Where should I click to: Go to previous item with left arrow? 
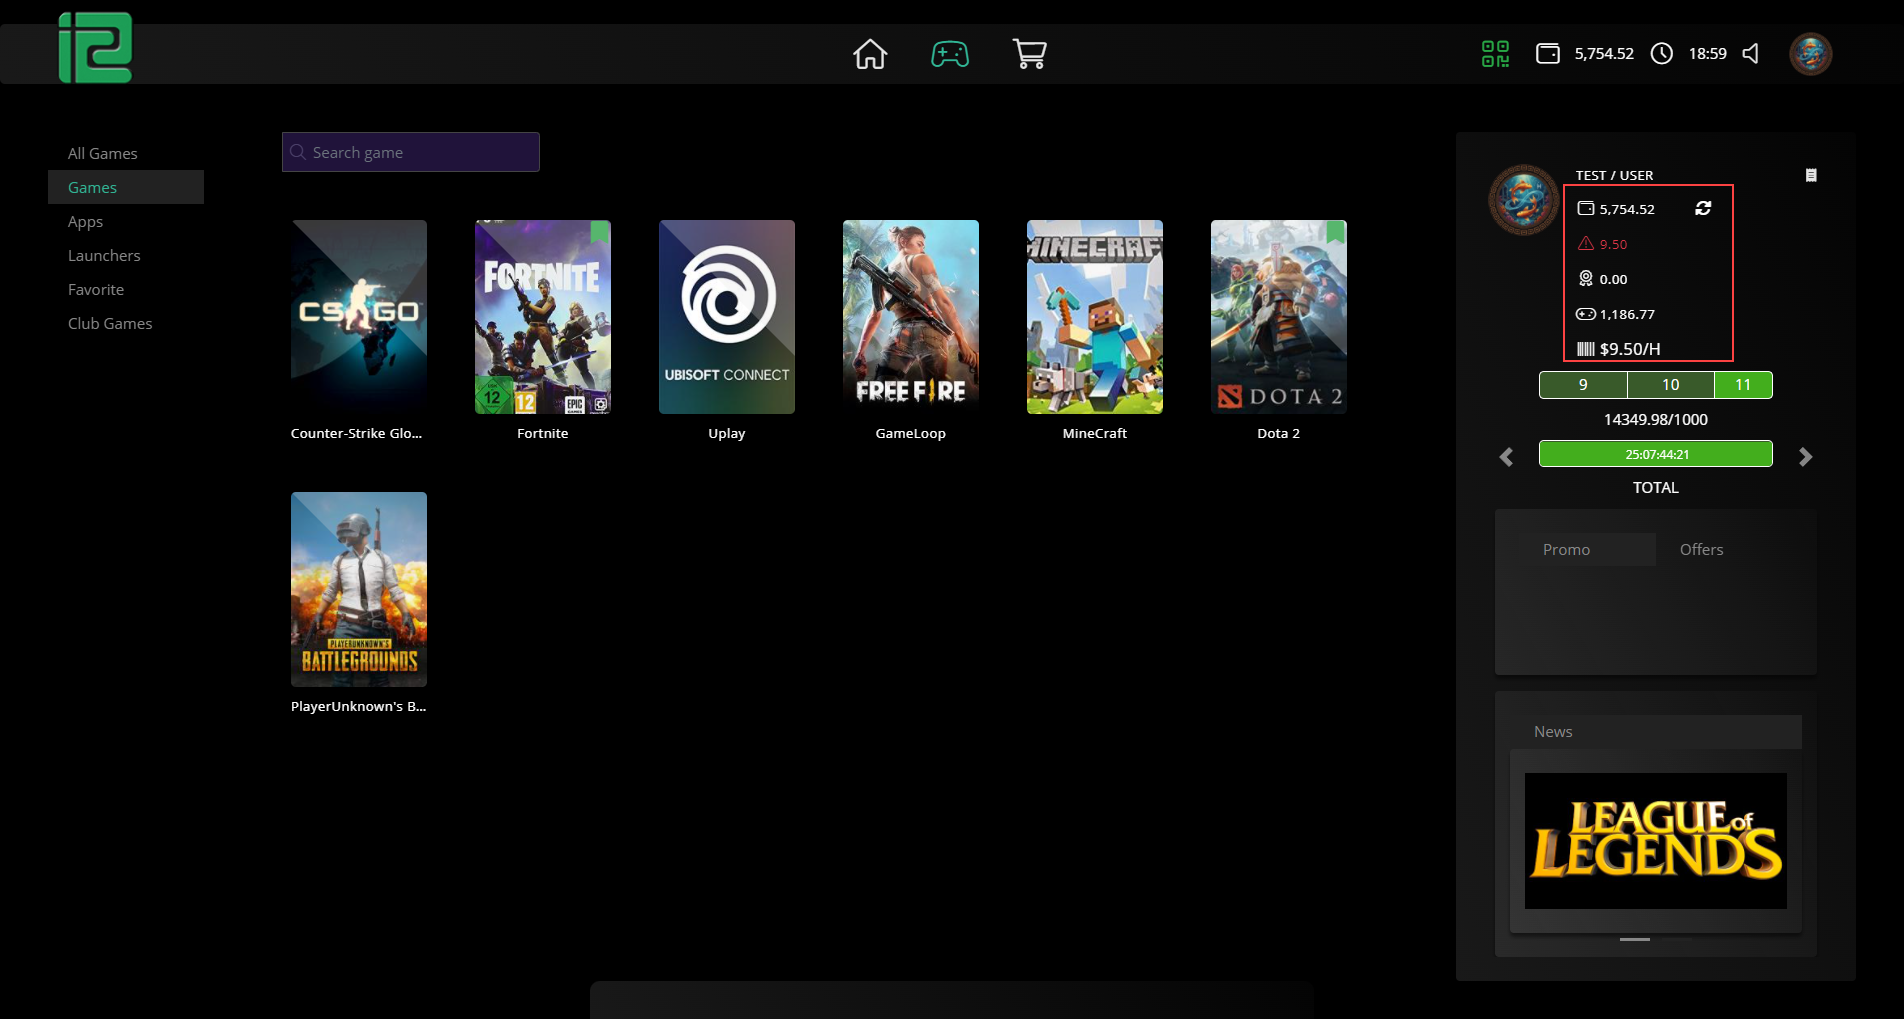1506,457
